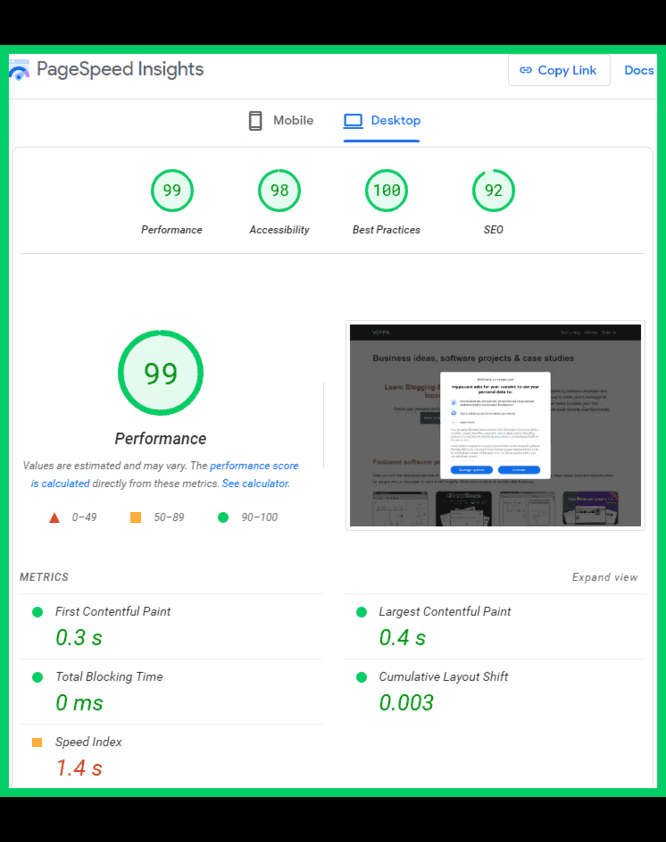
Task: Click the Cumulative Layout Shift metric label
Action: [443, 677]
